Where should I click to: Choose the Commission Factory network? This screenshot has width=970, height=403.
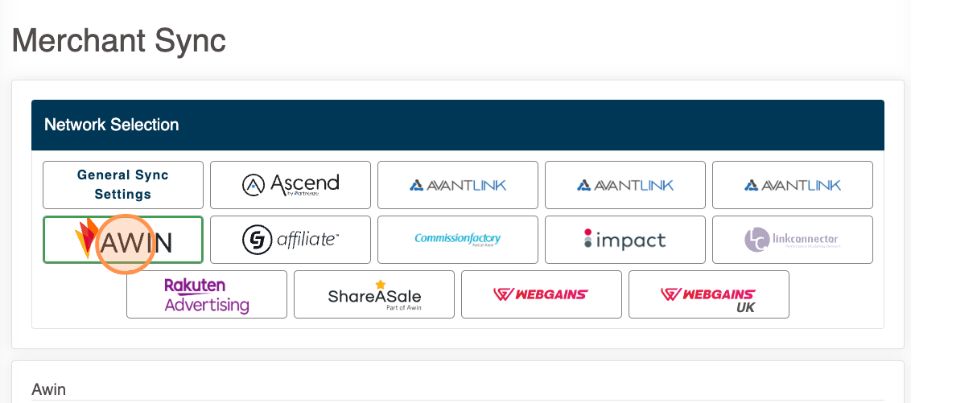[x=457, y=240]
